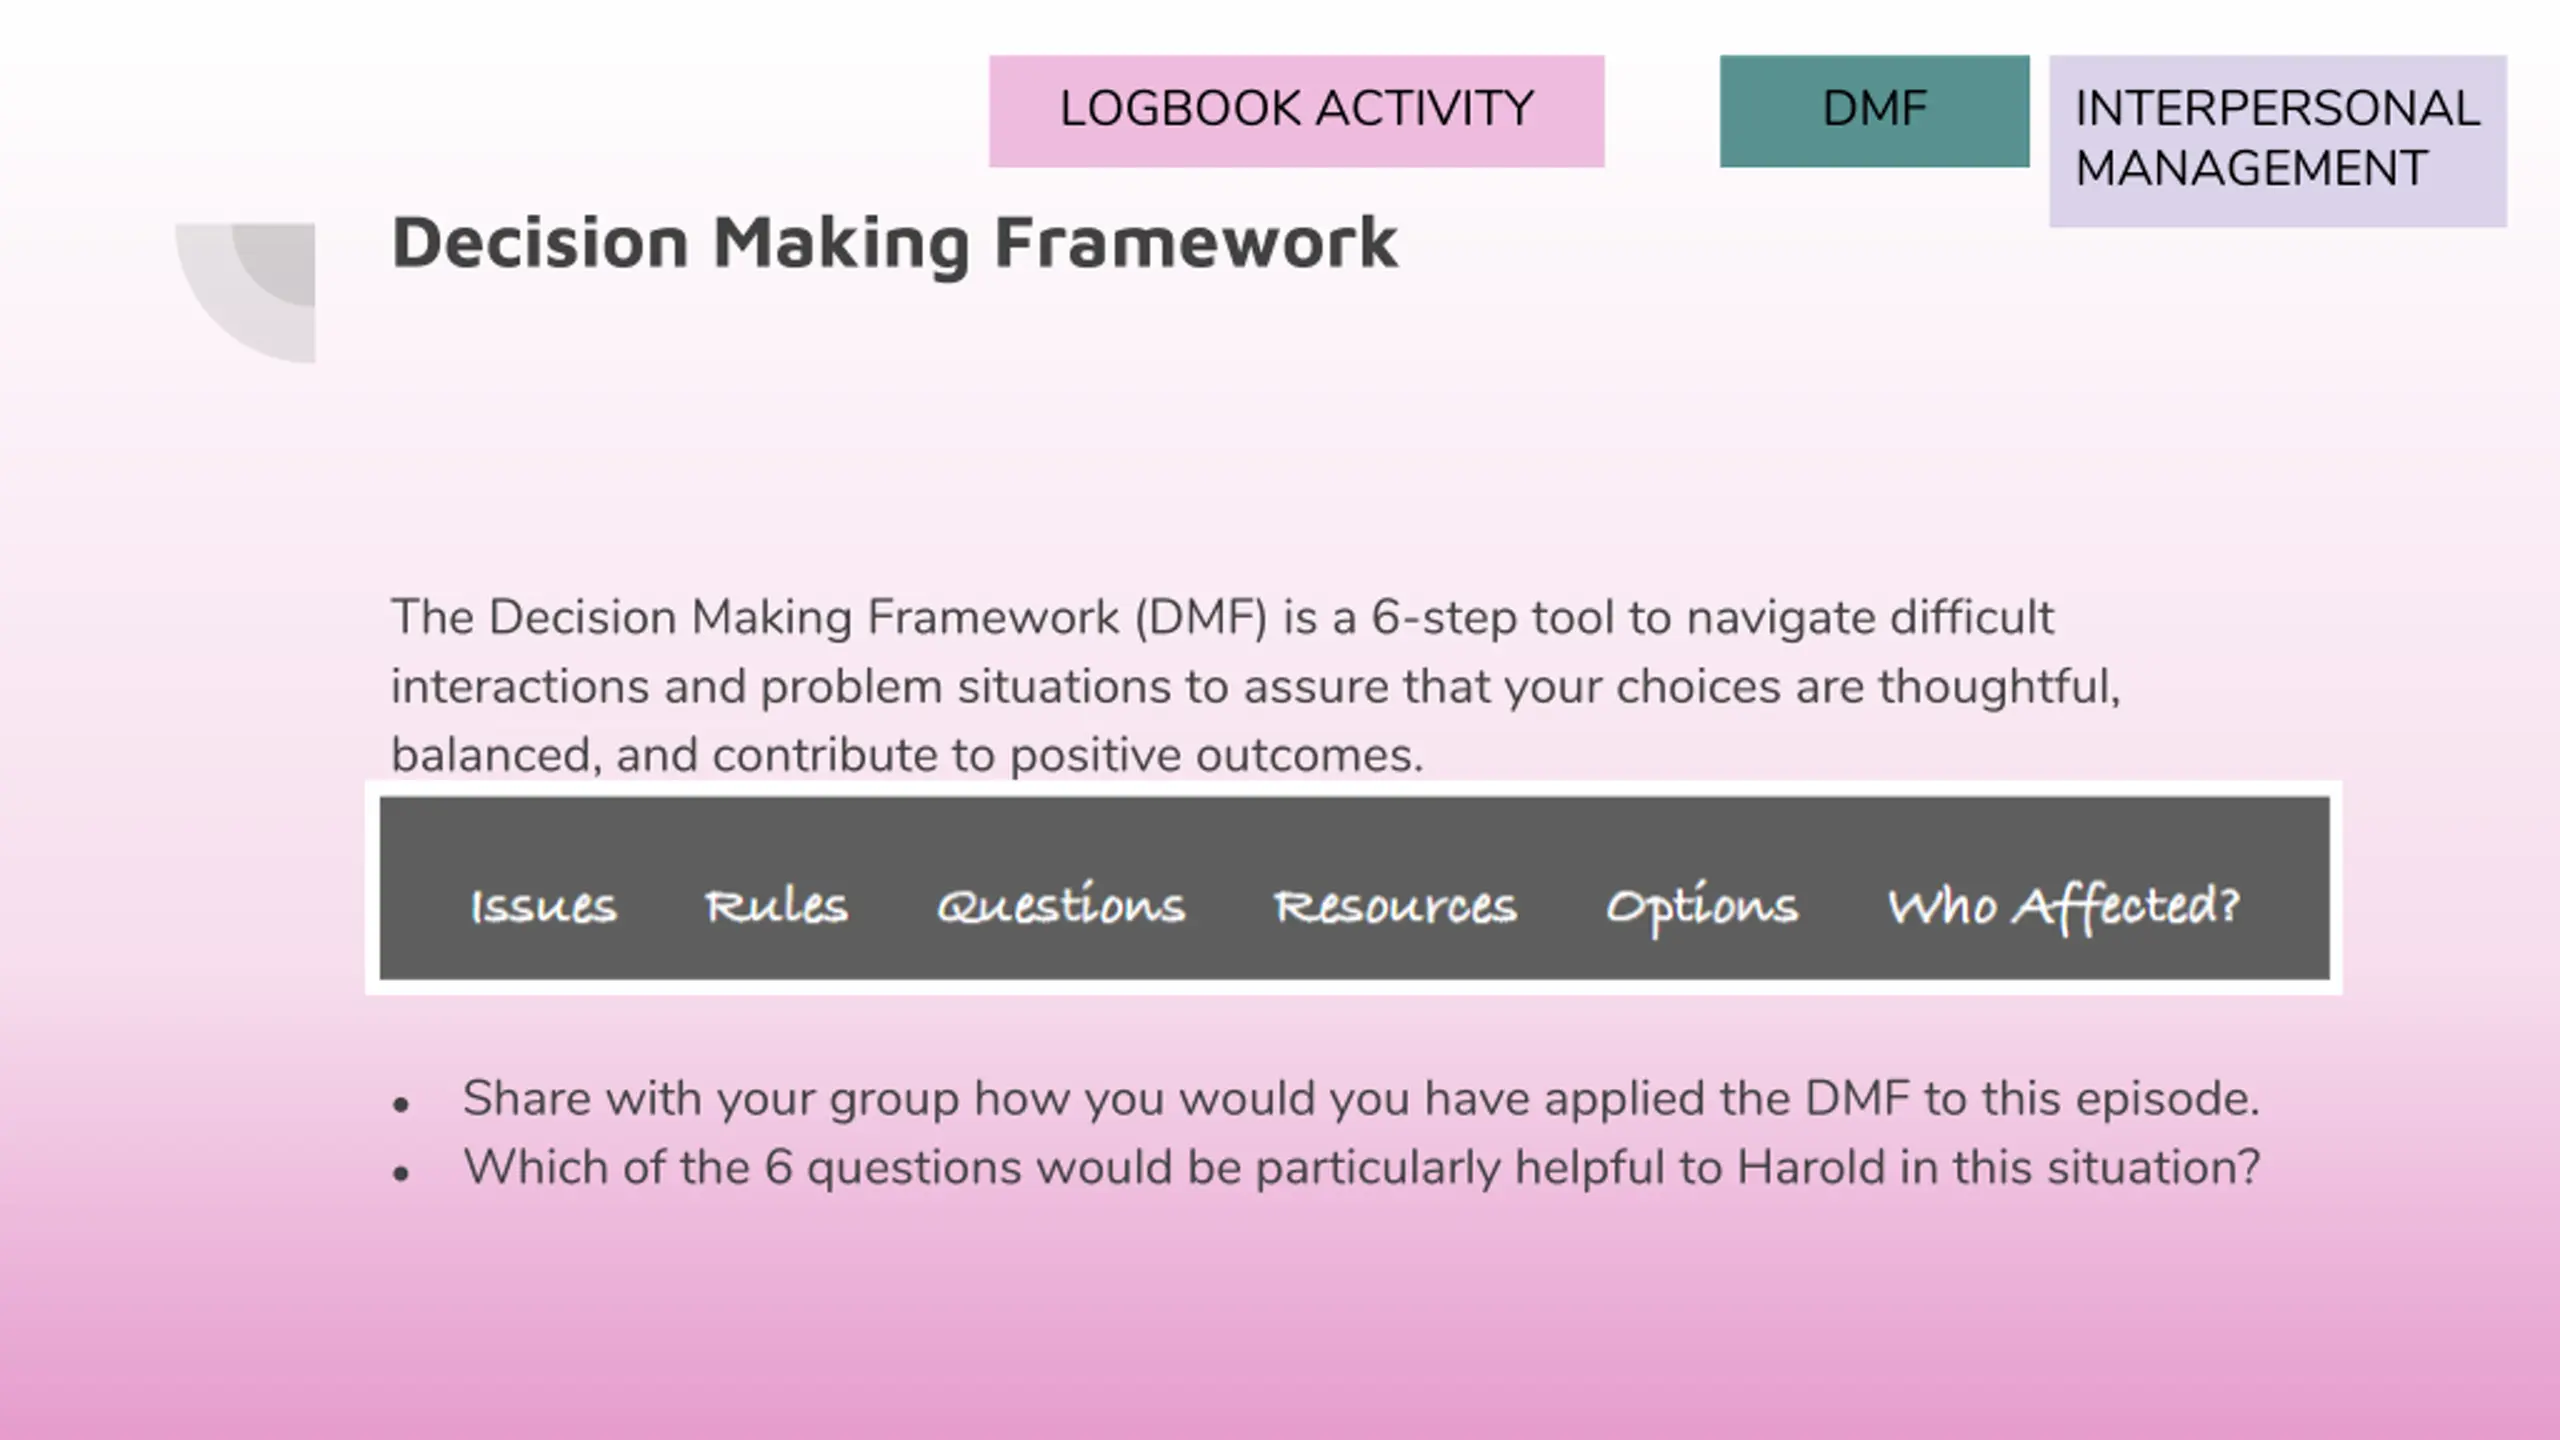The width and height of the screenshot is (2560, 1440).
Task: Click the name Harold in the second bullet
Action: [1810, 1167]
